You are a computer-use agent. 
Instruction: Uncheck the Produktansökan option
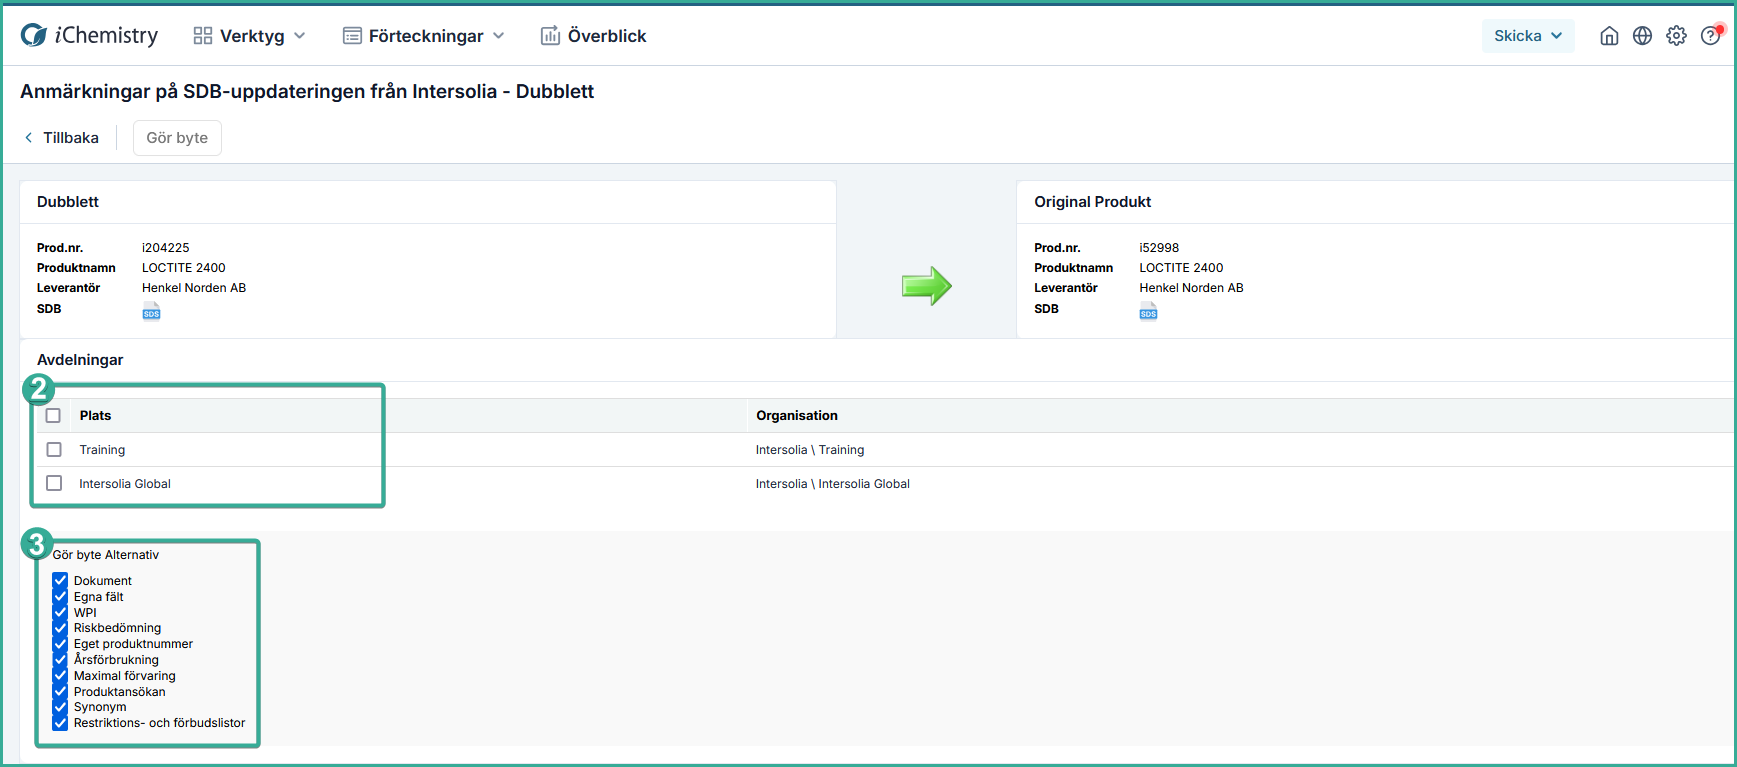click(60, 692)
